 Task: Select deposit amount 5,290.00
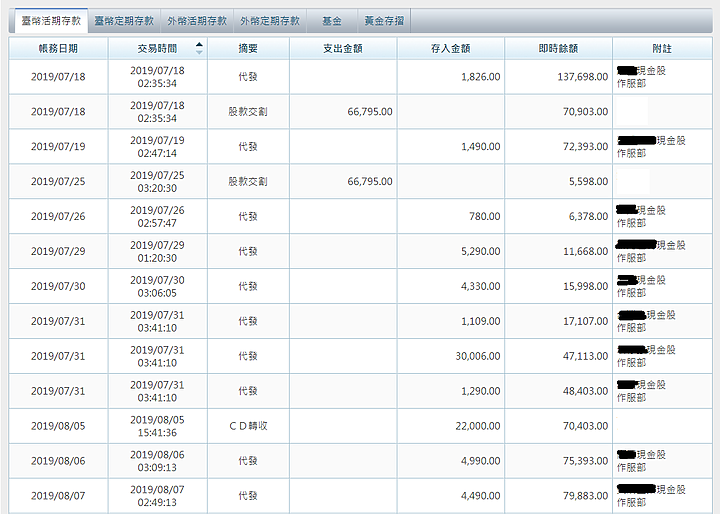point(481,251)
